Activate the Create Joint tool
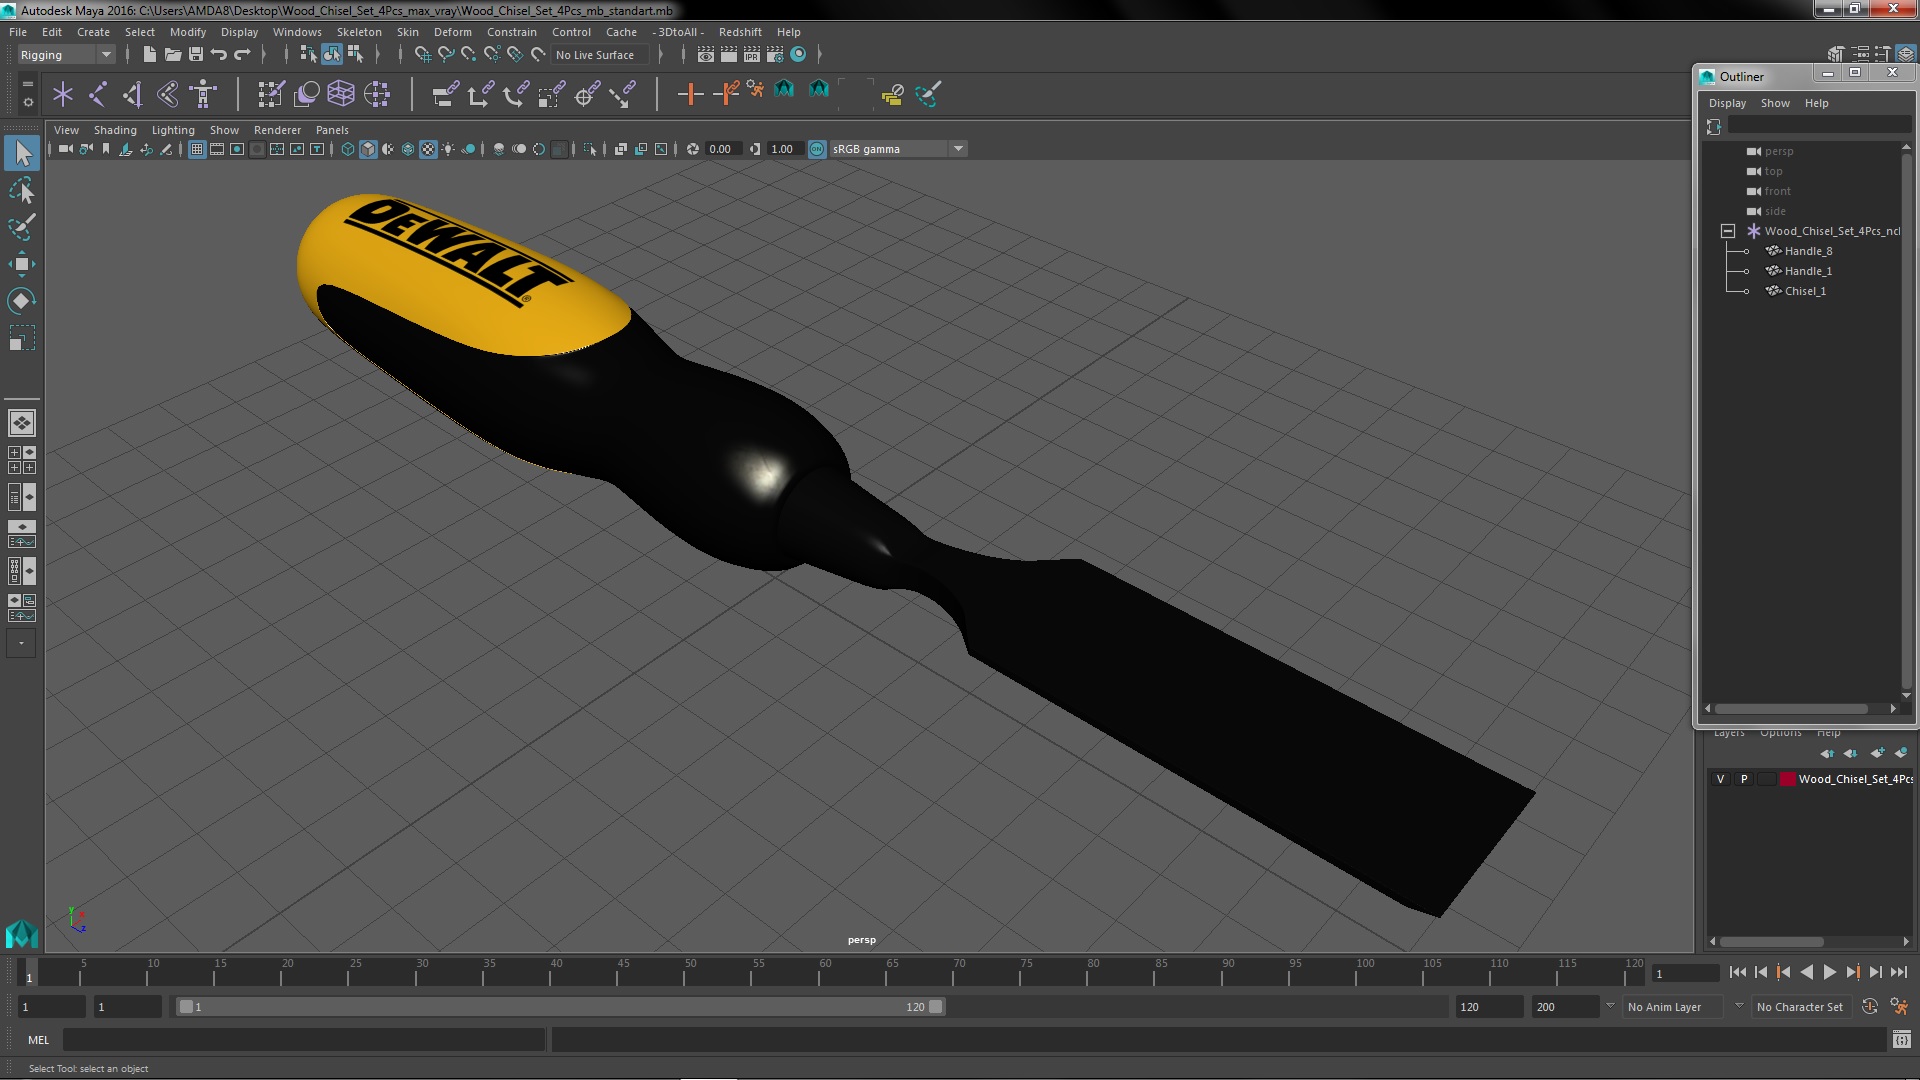 [98, 94]
